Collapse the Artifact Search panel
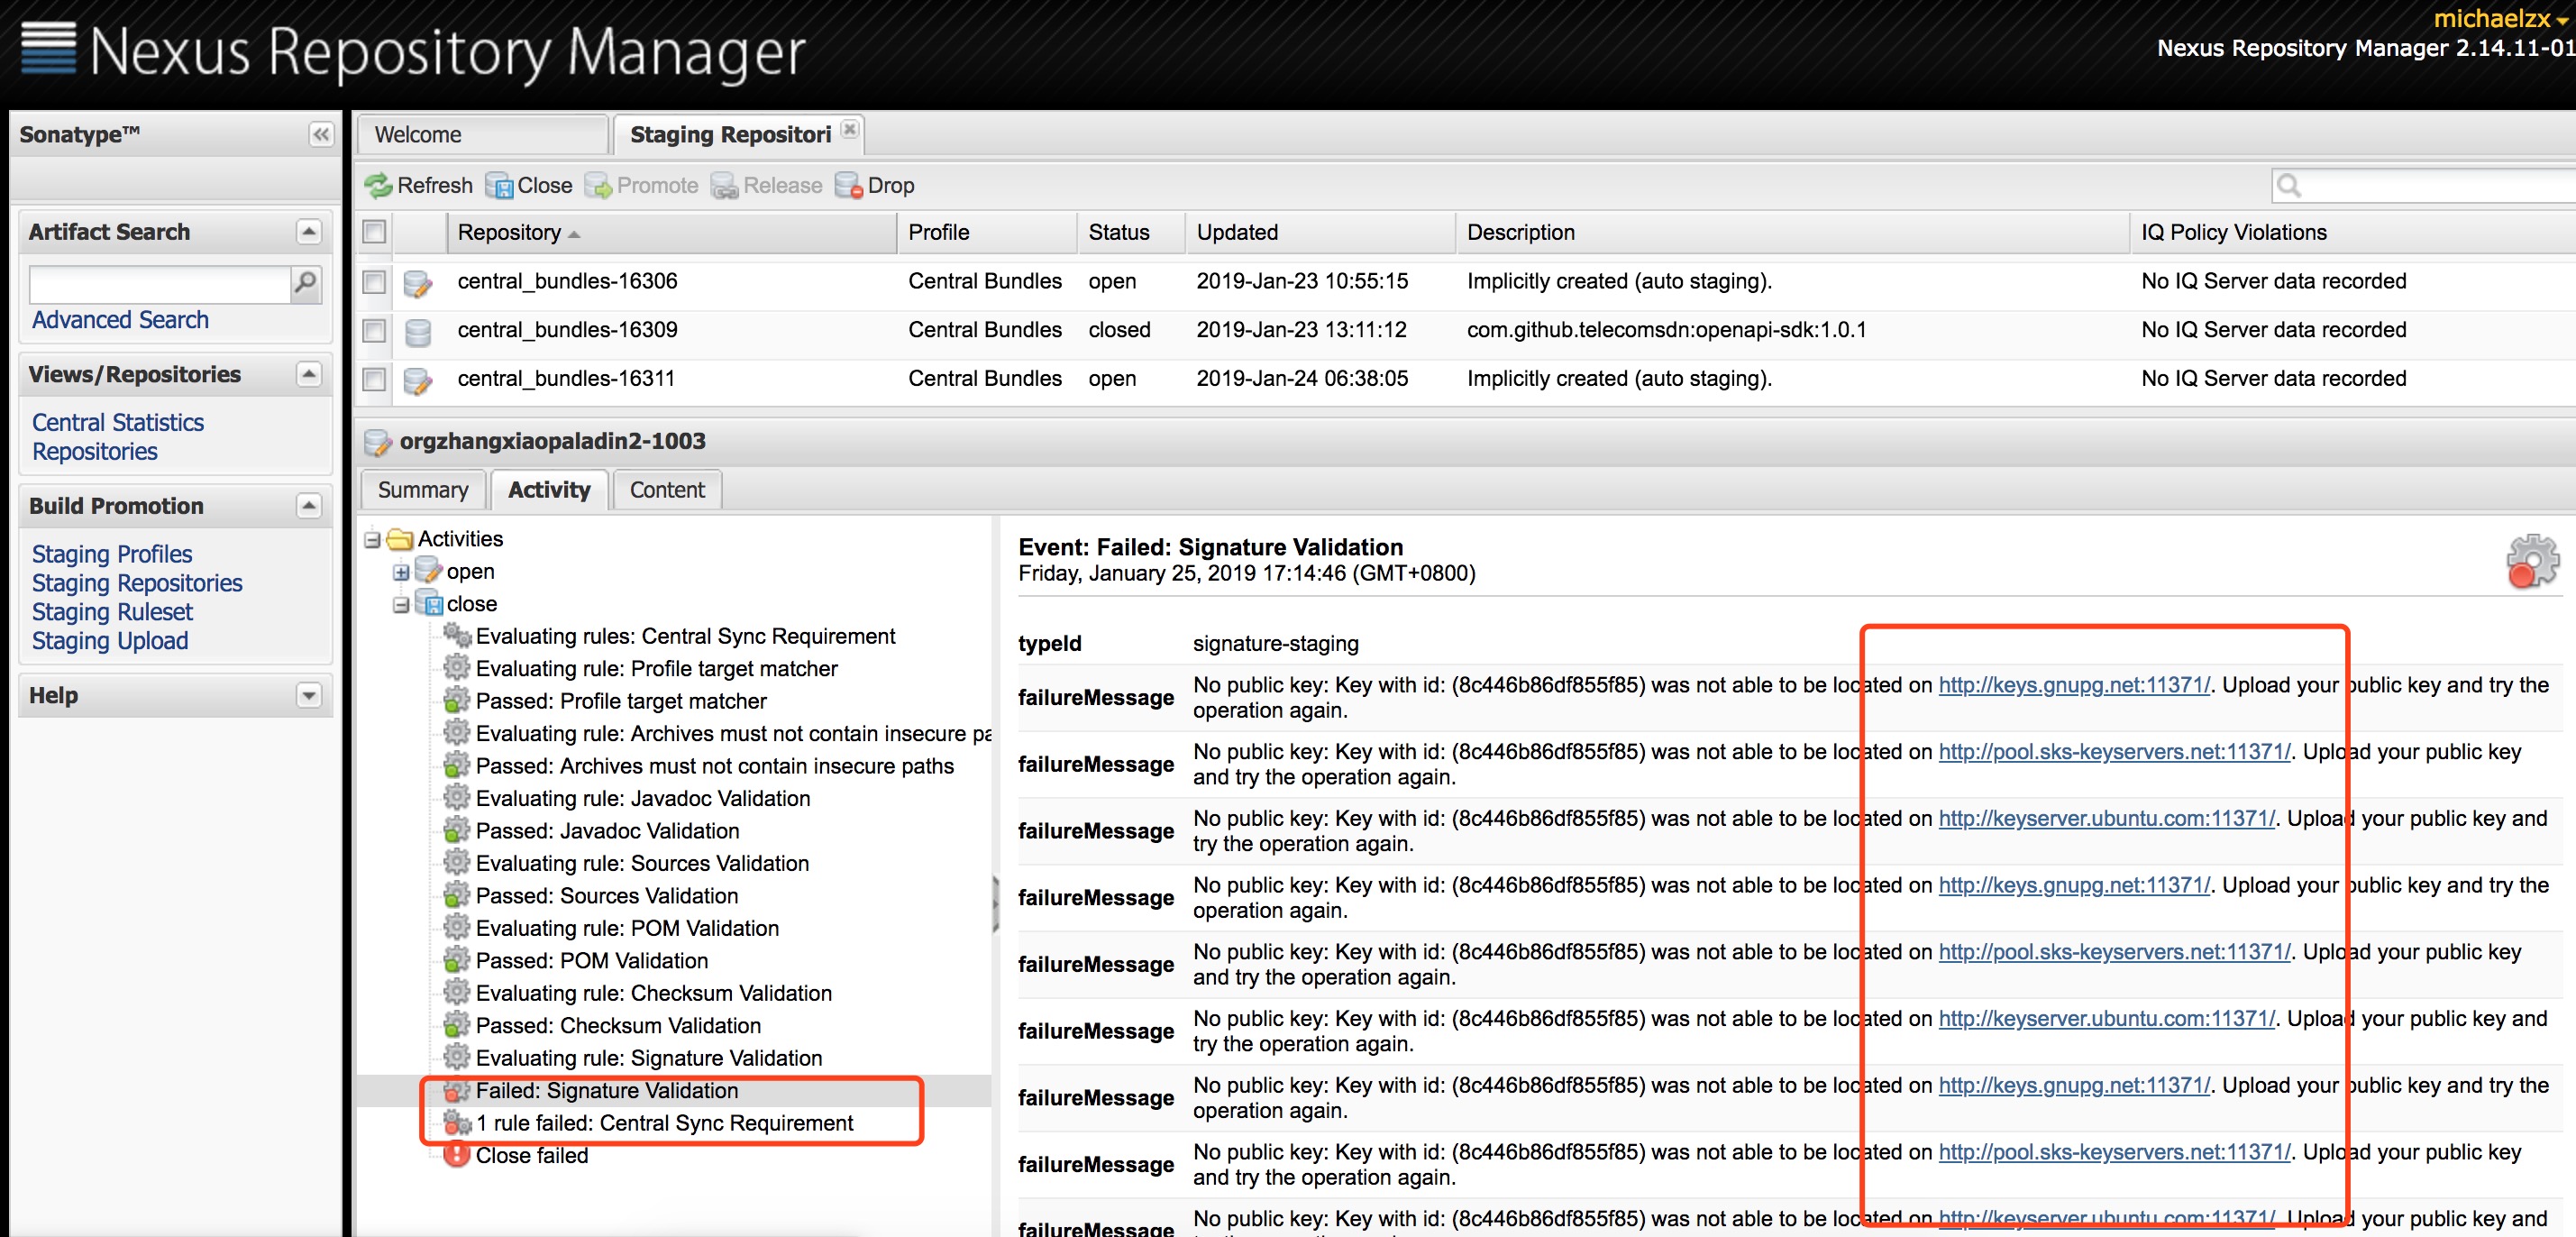Screen dimensions: 2576x1237 [309, 232]
